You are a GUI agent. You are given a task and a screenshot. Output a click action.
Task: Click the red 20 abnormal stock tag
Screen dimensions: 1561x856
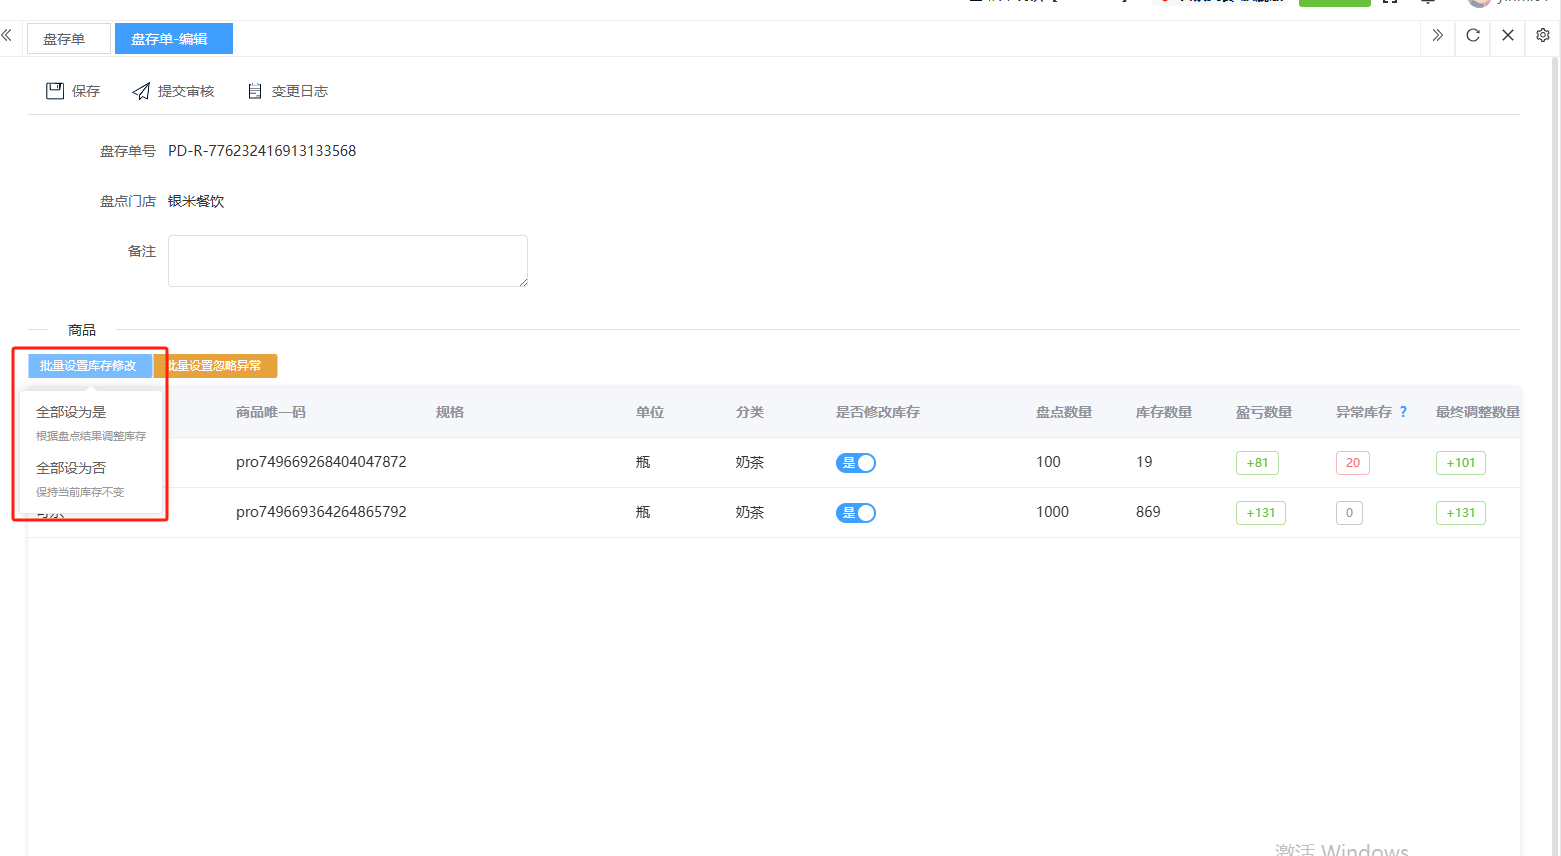tap(1352, 463)
